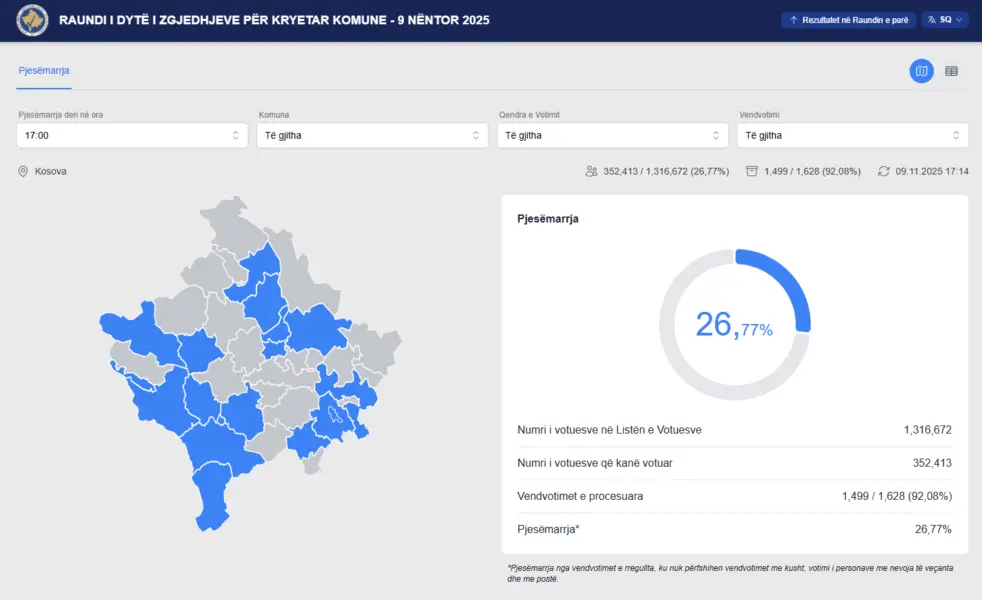Switch to map view
The width and height of the screenshot is (982, 600).
point(921,71)
